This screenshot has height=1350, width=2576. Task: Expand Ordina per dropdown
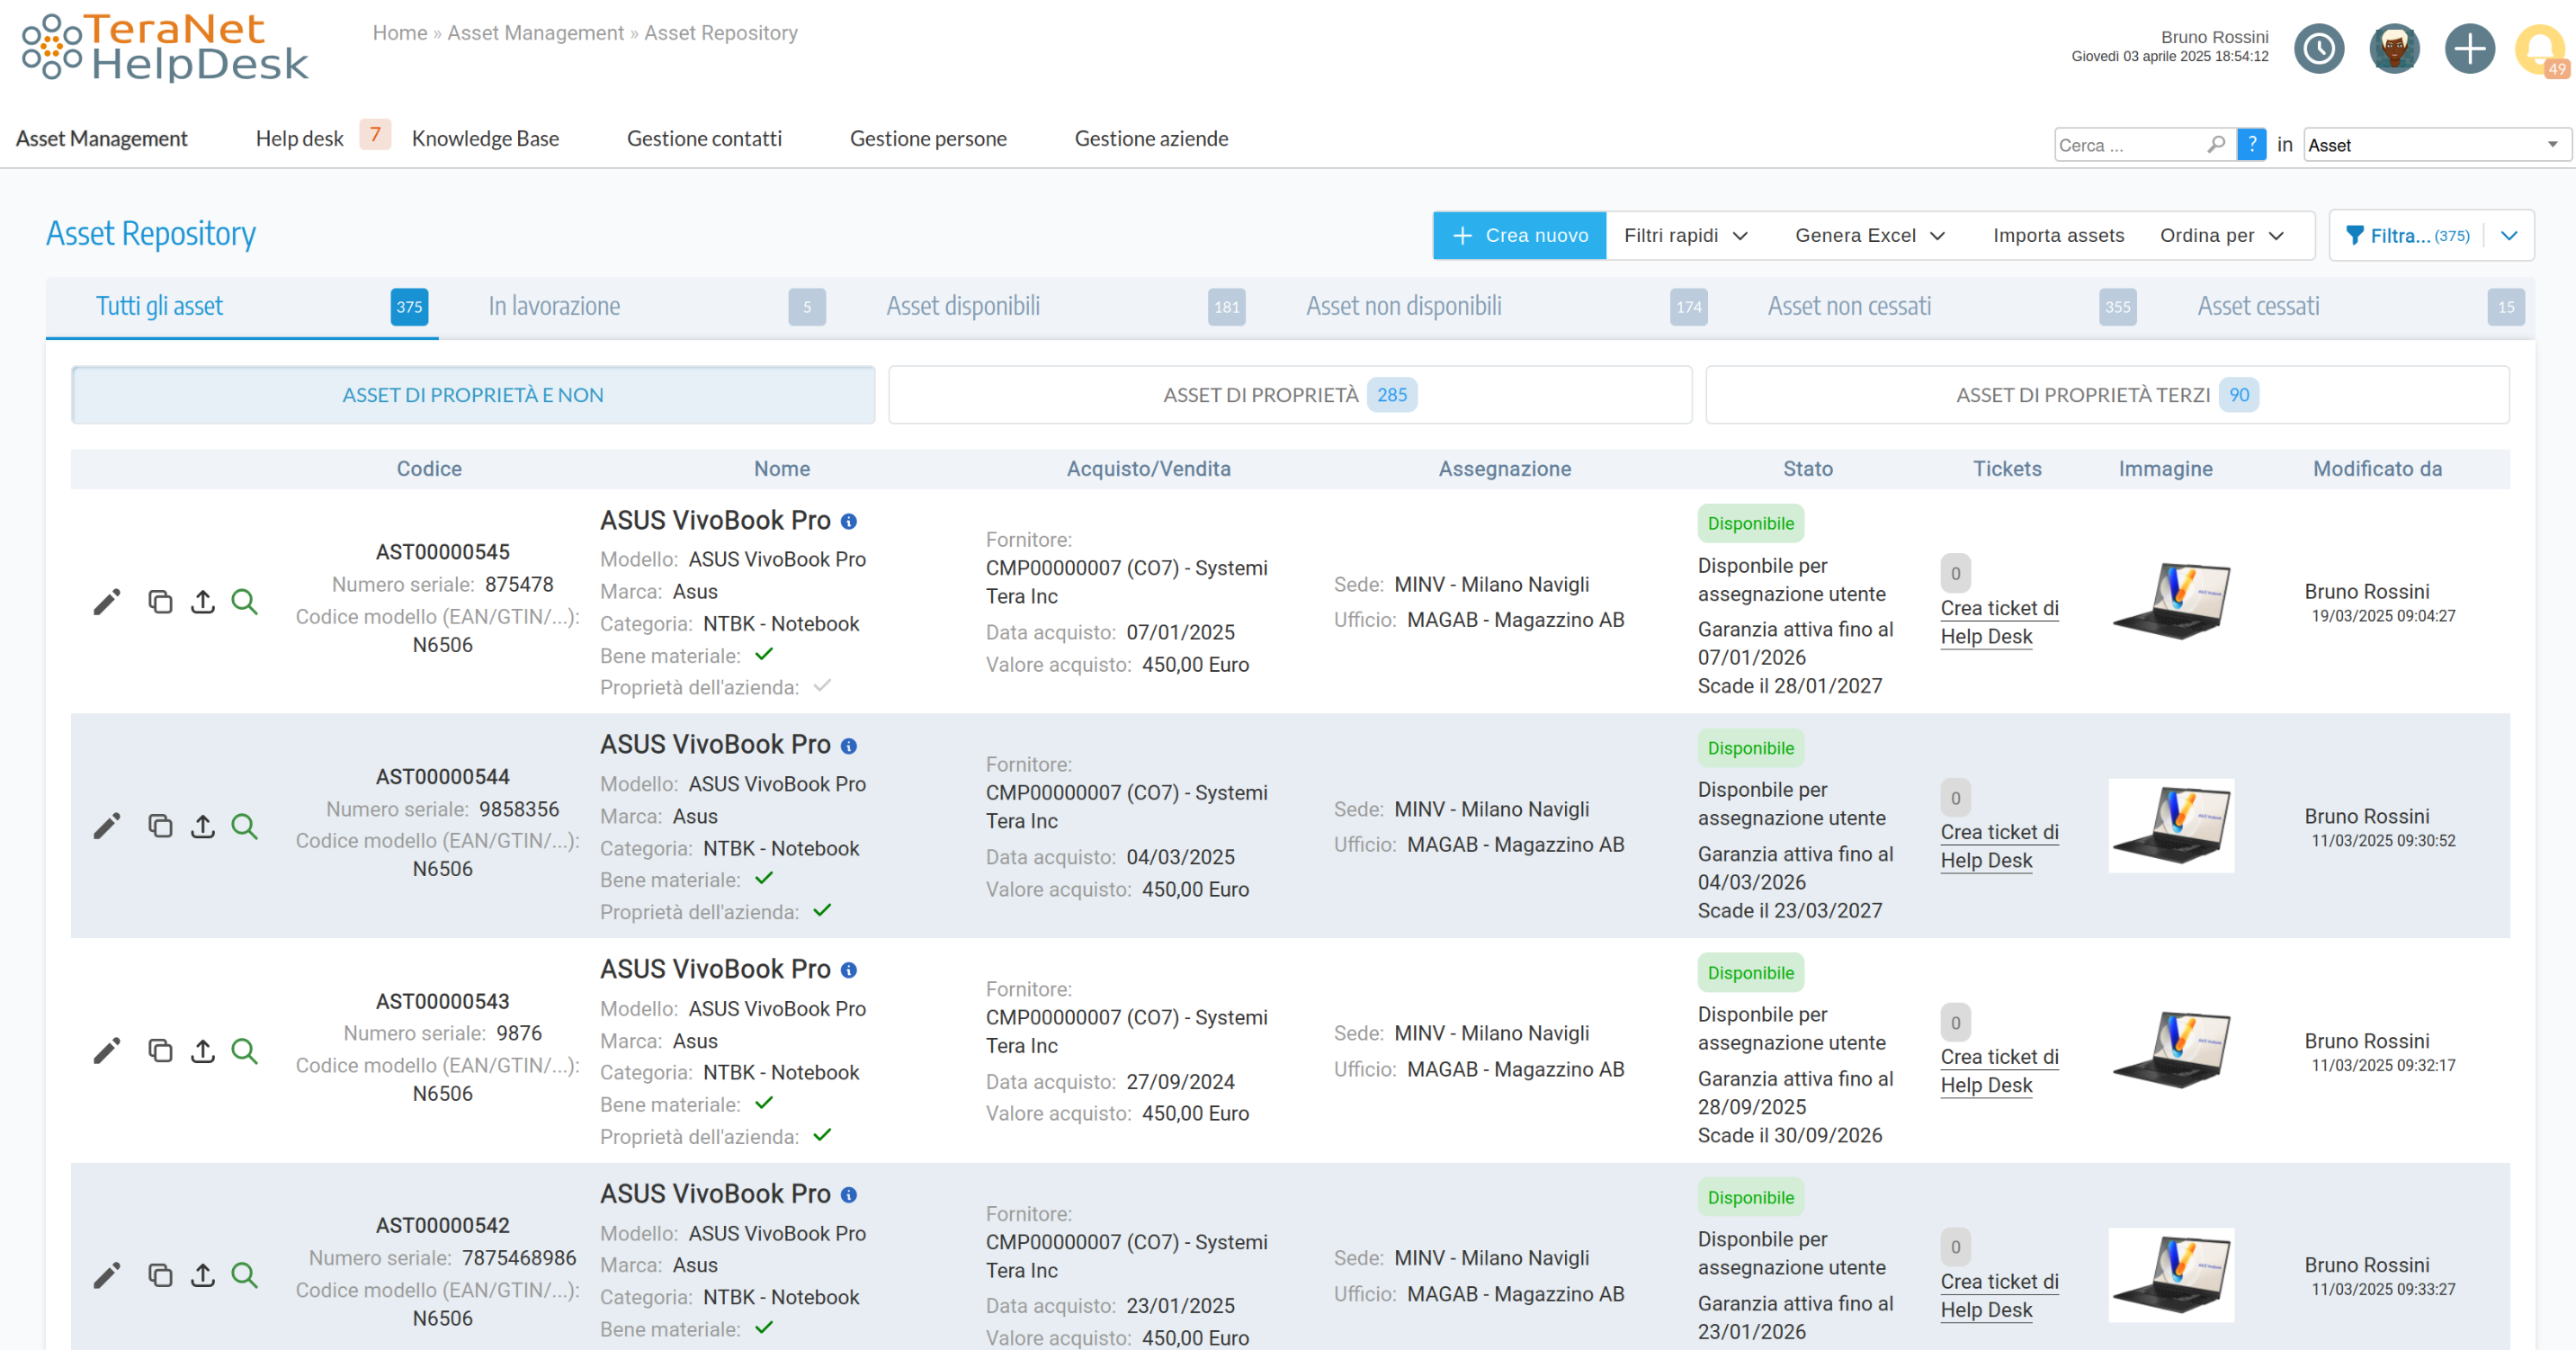pyautogui.click(x=2222, y=236)
